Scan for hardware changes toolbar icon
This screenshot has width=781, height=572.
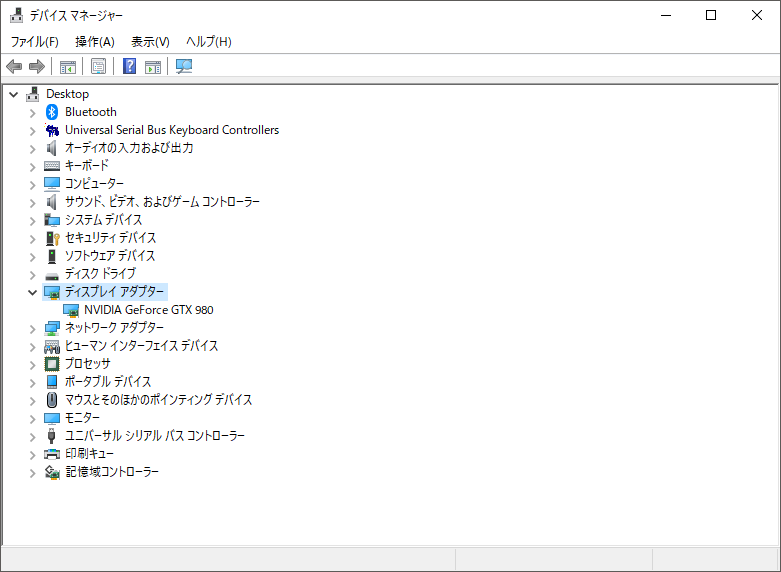184,66
